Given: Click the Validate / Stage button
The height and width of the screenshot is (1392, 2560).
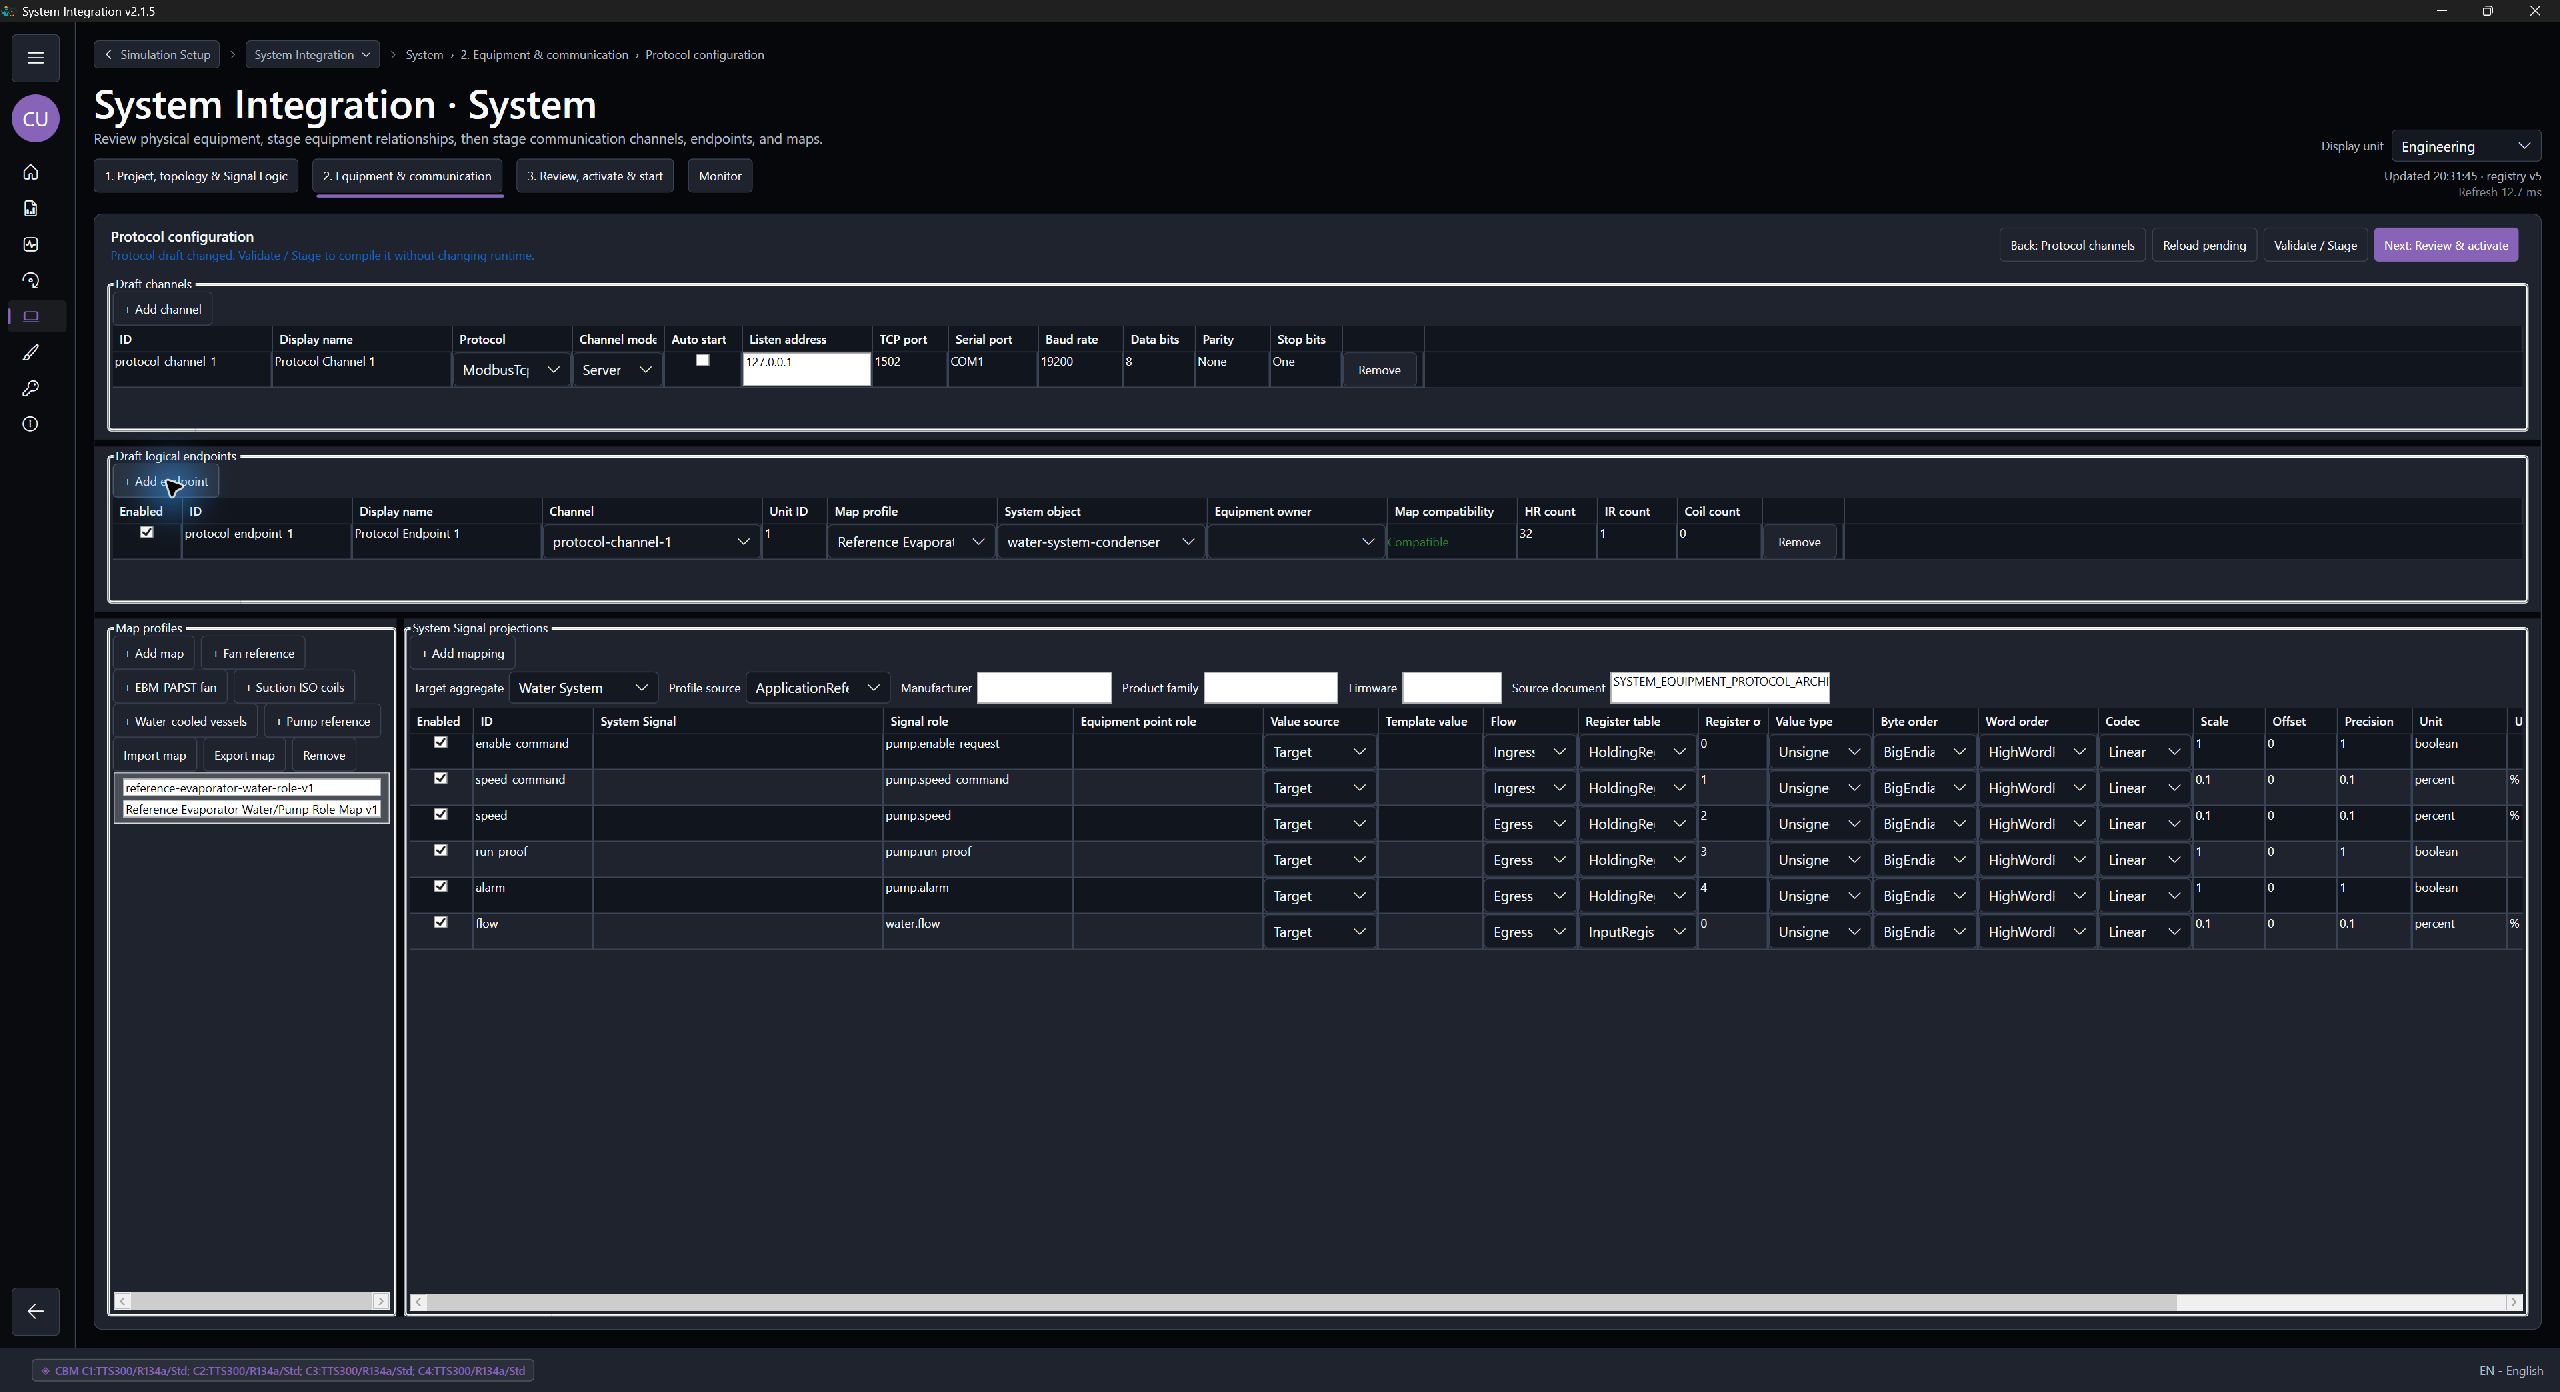Looking at the screenshot, I should click(2315, 245).
